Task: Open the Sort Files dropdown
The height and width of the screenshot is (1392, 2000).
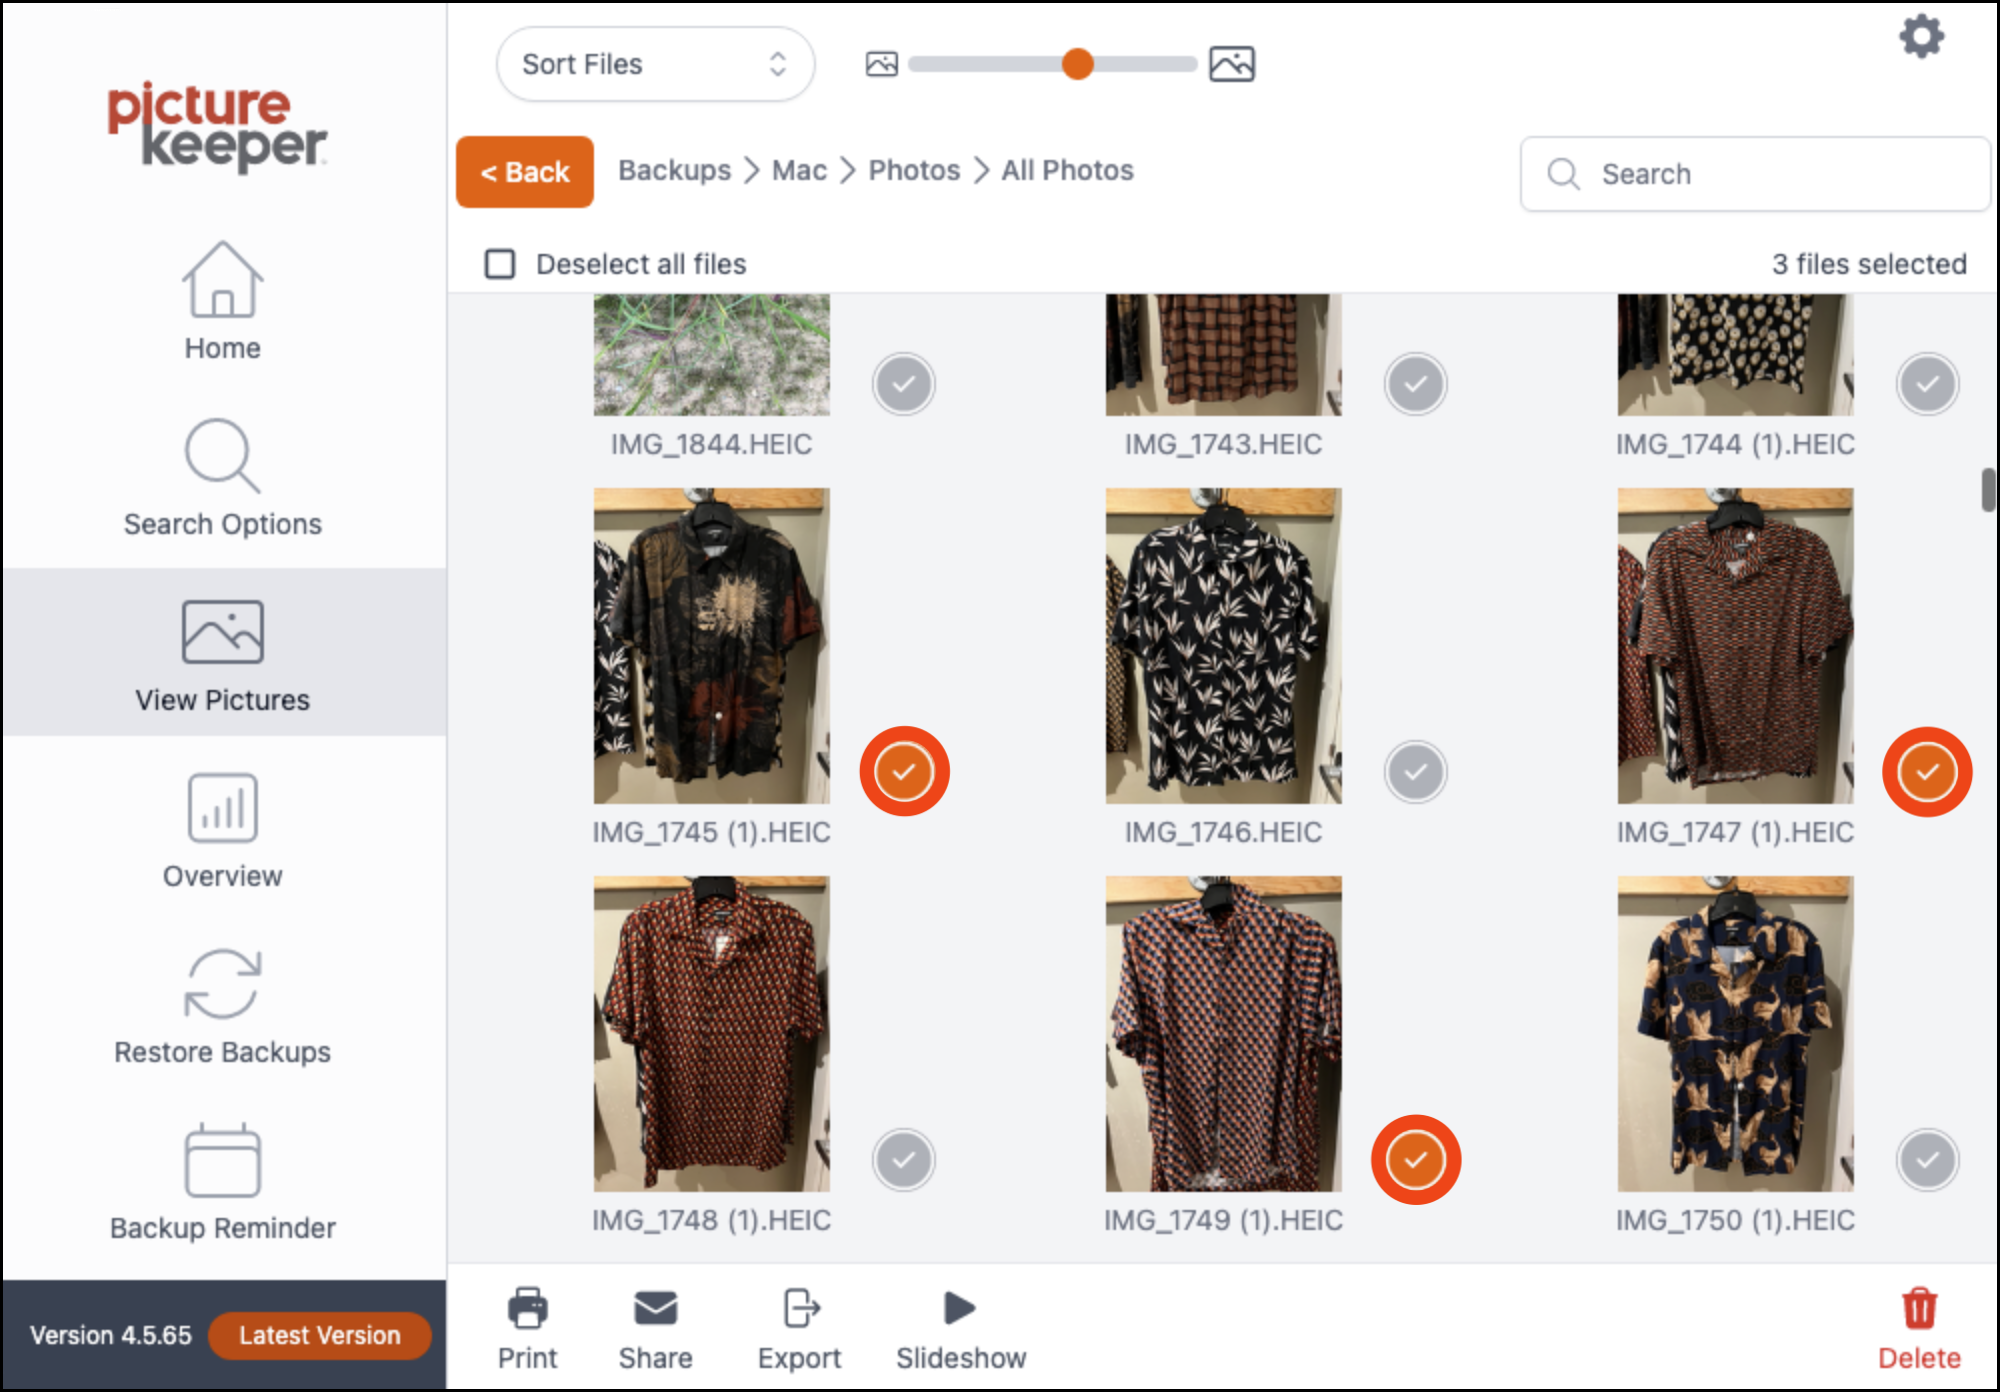Action: 655,64
